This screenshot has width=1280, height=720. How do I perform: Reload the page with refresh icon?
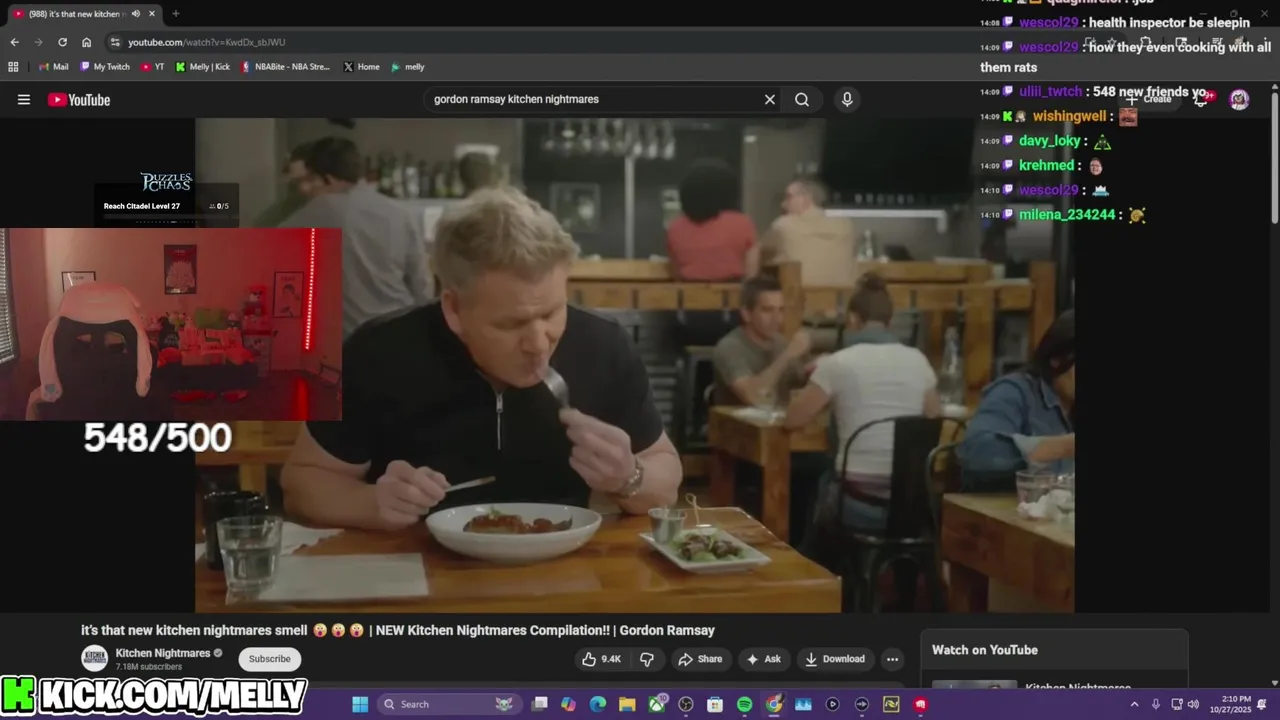(x=62, y=42)
